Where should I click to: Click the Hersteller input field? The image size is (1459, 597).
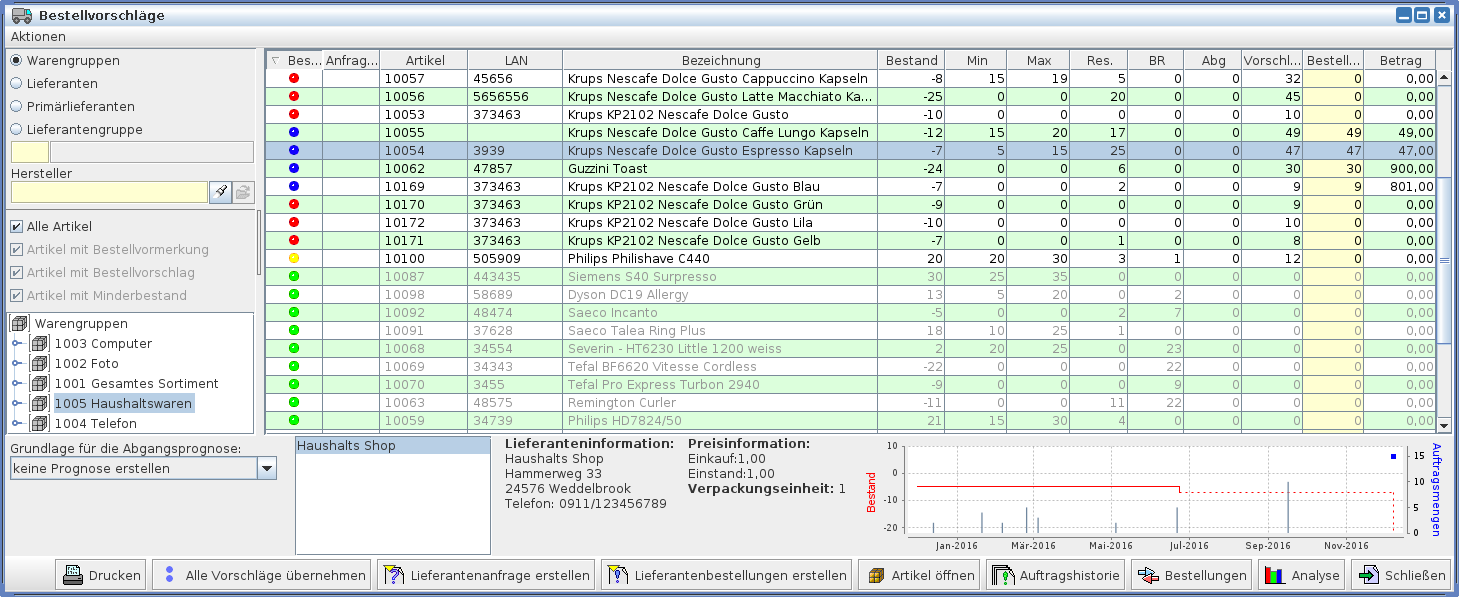coord(109,192)
